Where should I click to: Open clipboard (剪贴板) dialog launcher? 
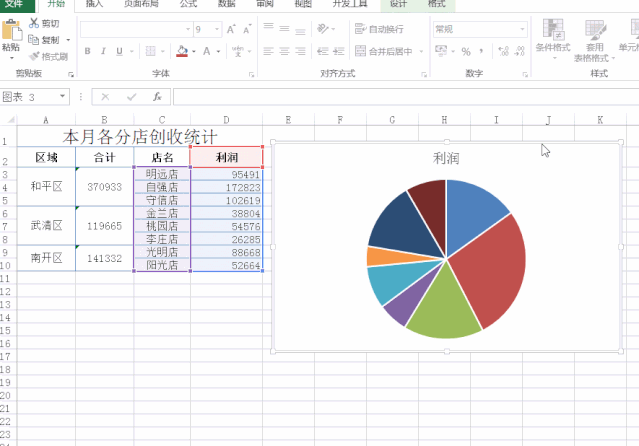click(x=71, y=75)
